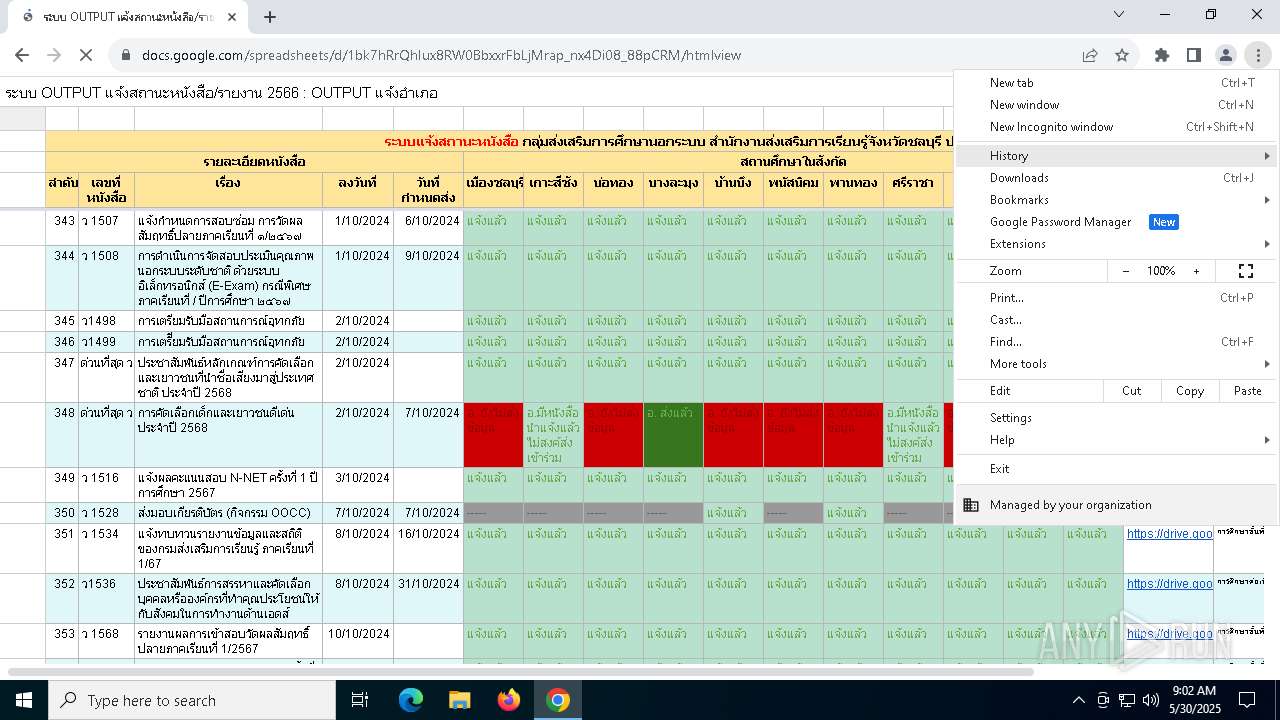Close the OUTPUT spreadsheet tab

click(x=232, y=16)
